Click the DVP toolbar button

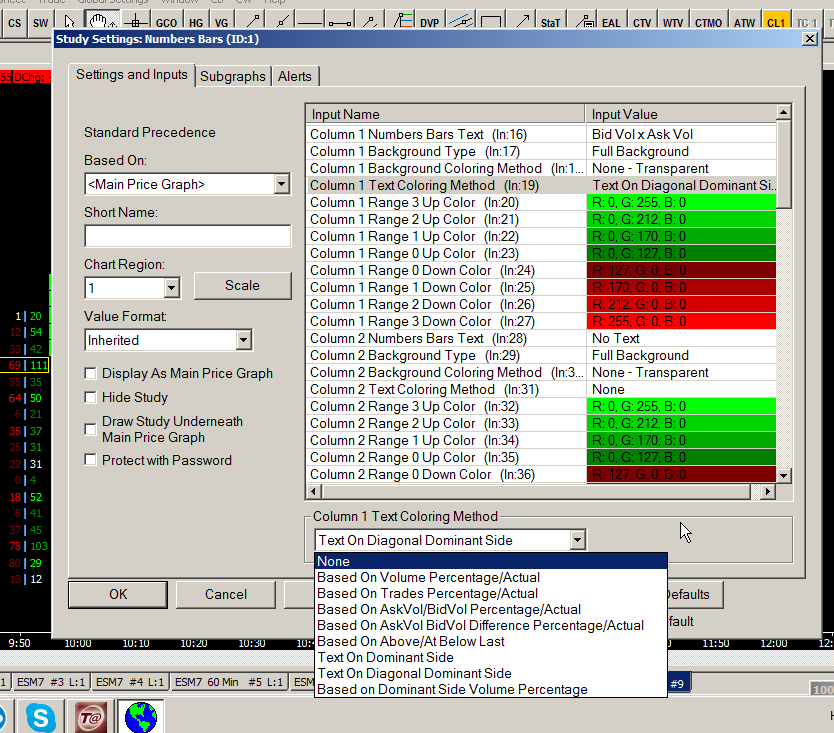pyautogui.click(x=429, y=22)
